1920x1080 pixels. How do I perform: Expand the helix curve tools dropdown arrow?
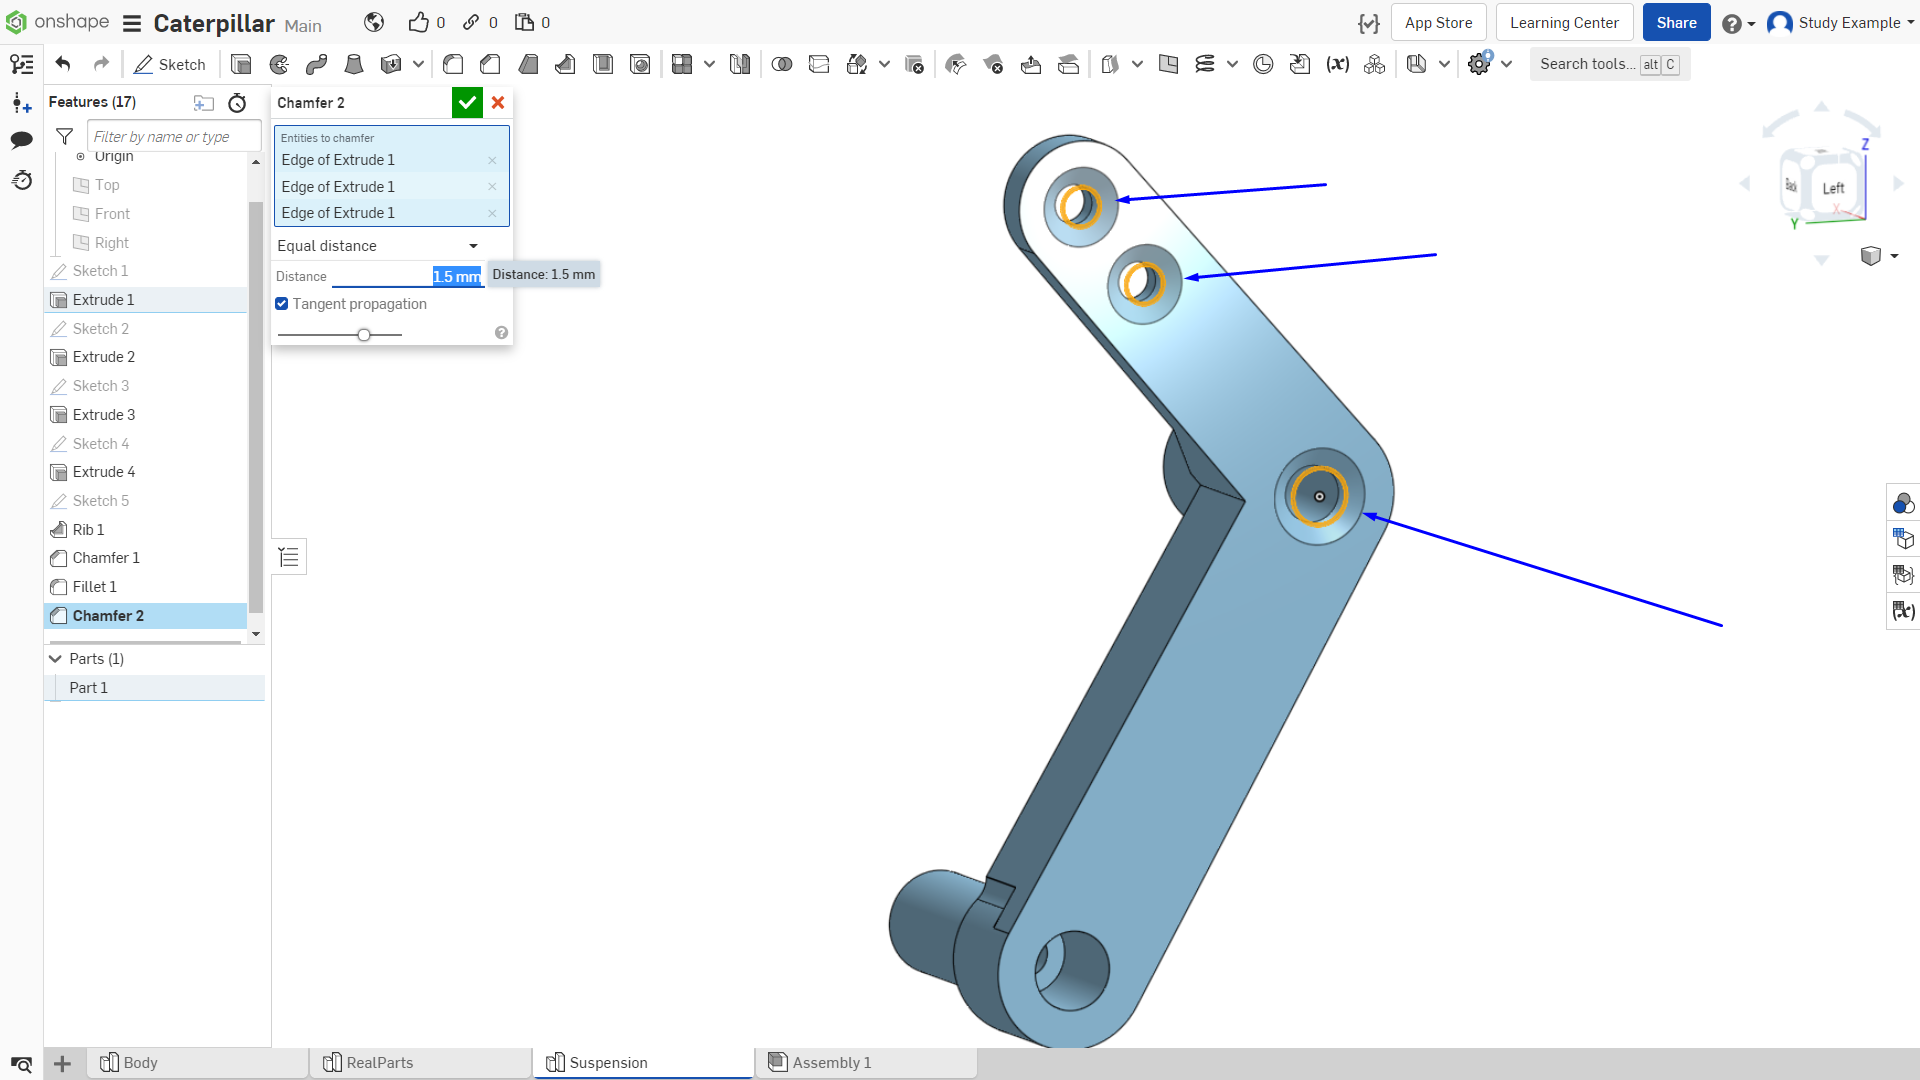[1232, 64]
